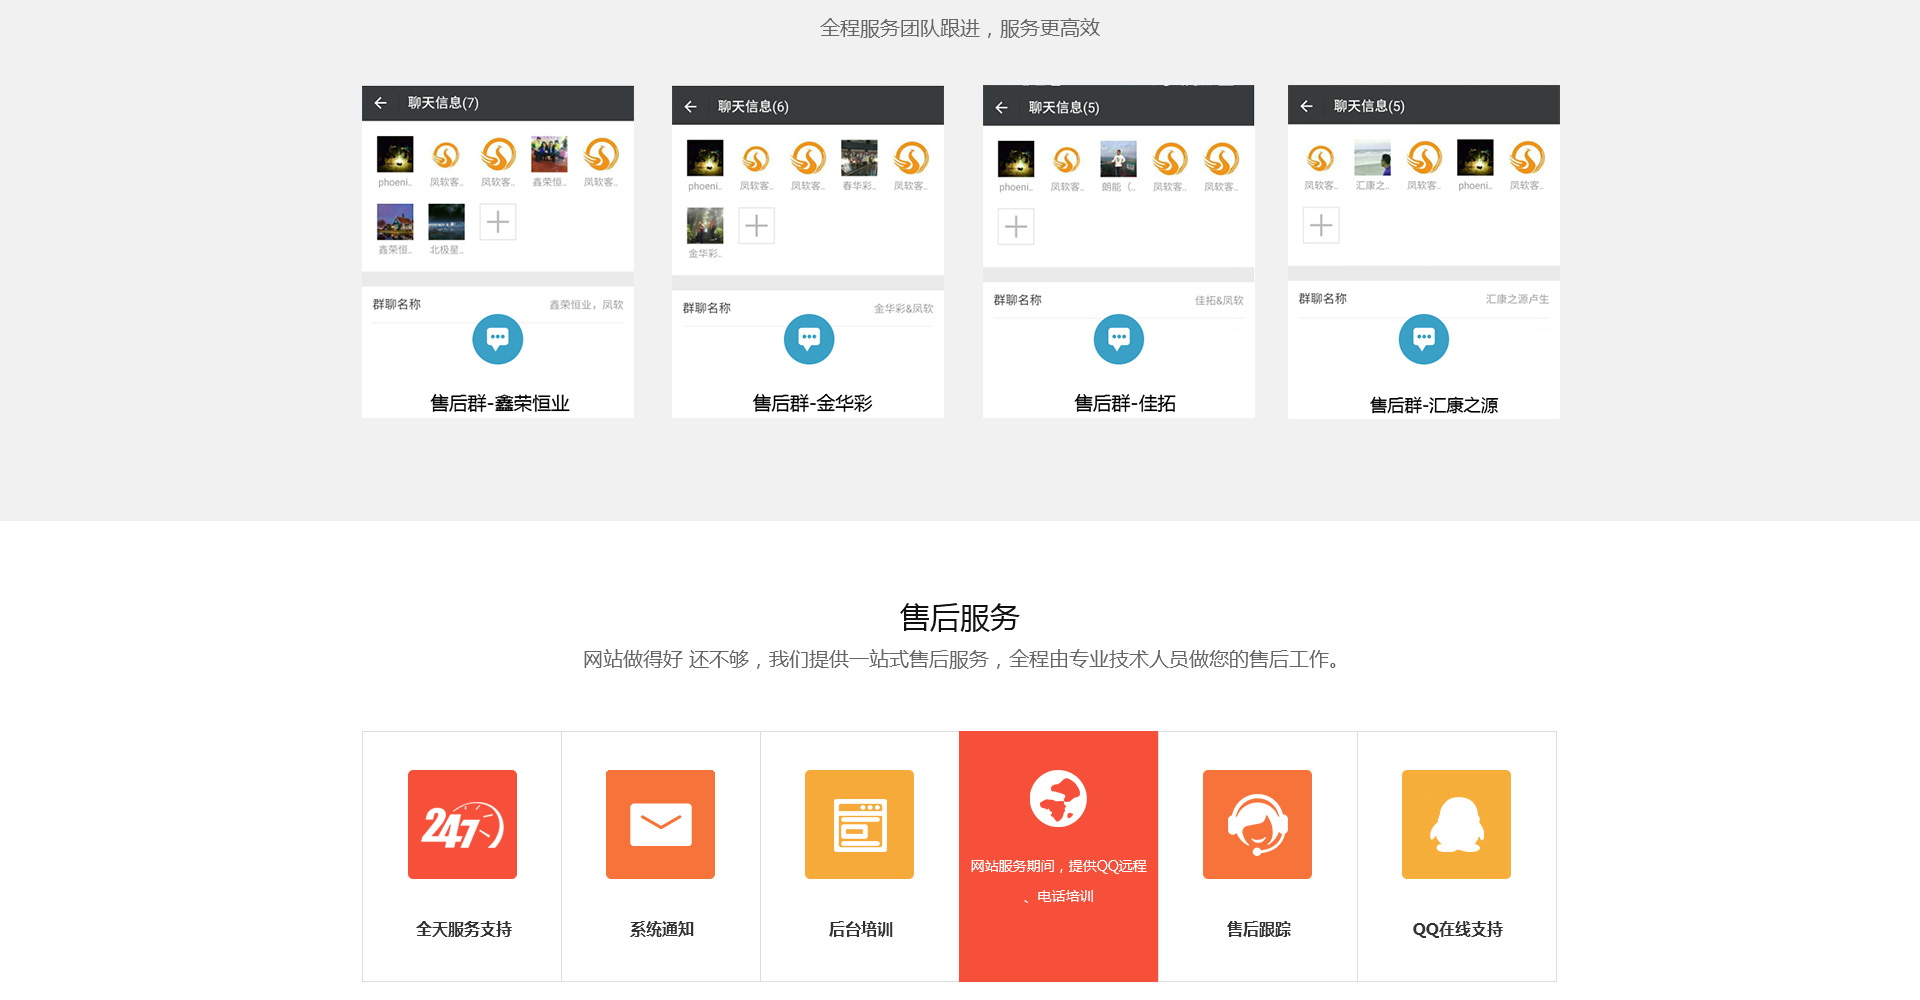Click the headset after-sales tracking icon
1920x1000 pixels.
coord(1257,825)
